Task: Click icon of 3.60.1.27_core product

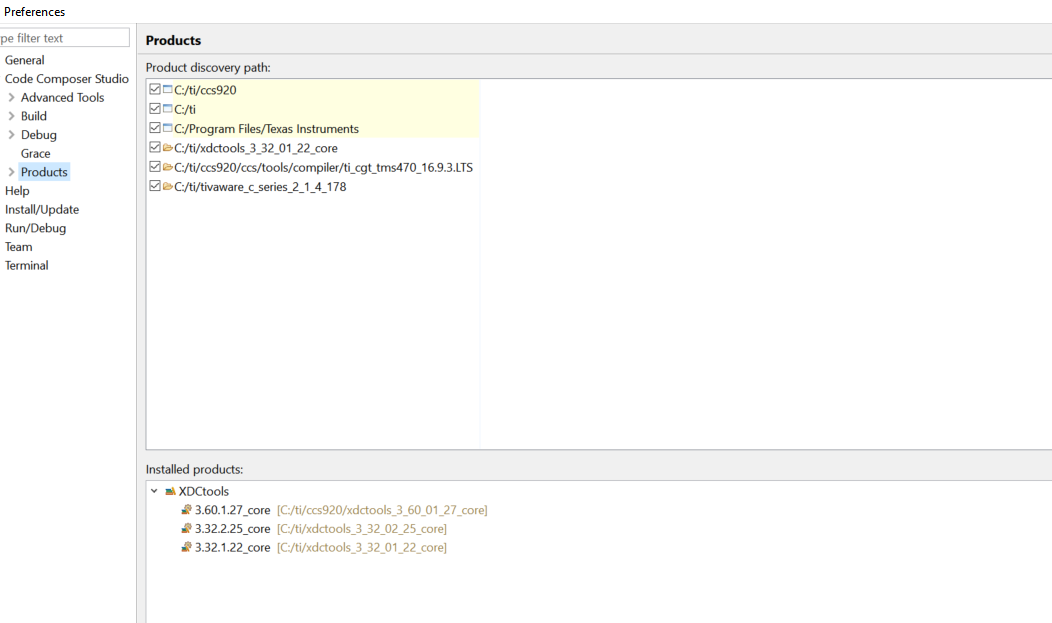Action: (x=186, y=510)
